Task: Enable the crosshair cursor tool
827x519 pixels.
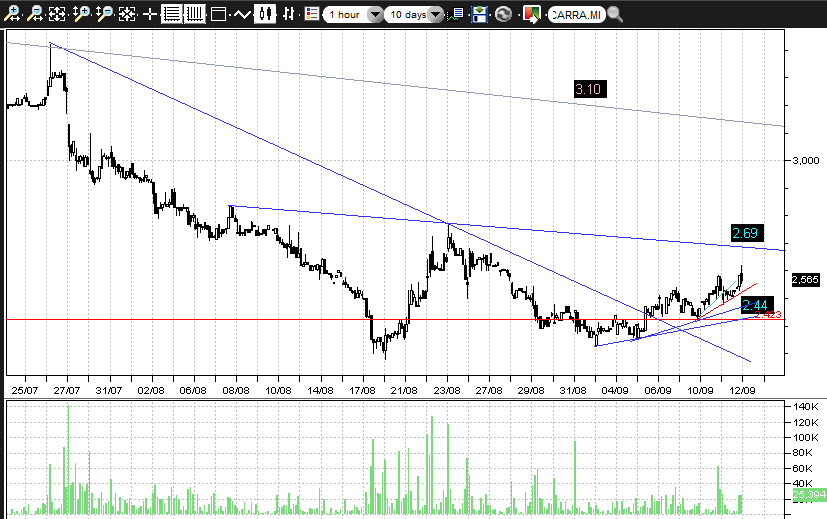Action: coord(150,14)
